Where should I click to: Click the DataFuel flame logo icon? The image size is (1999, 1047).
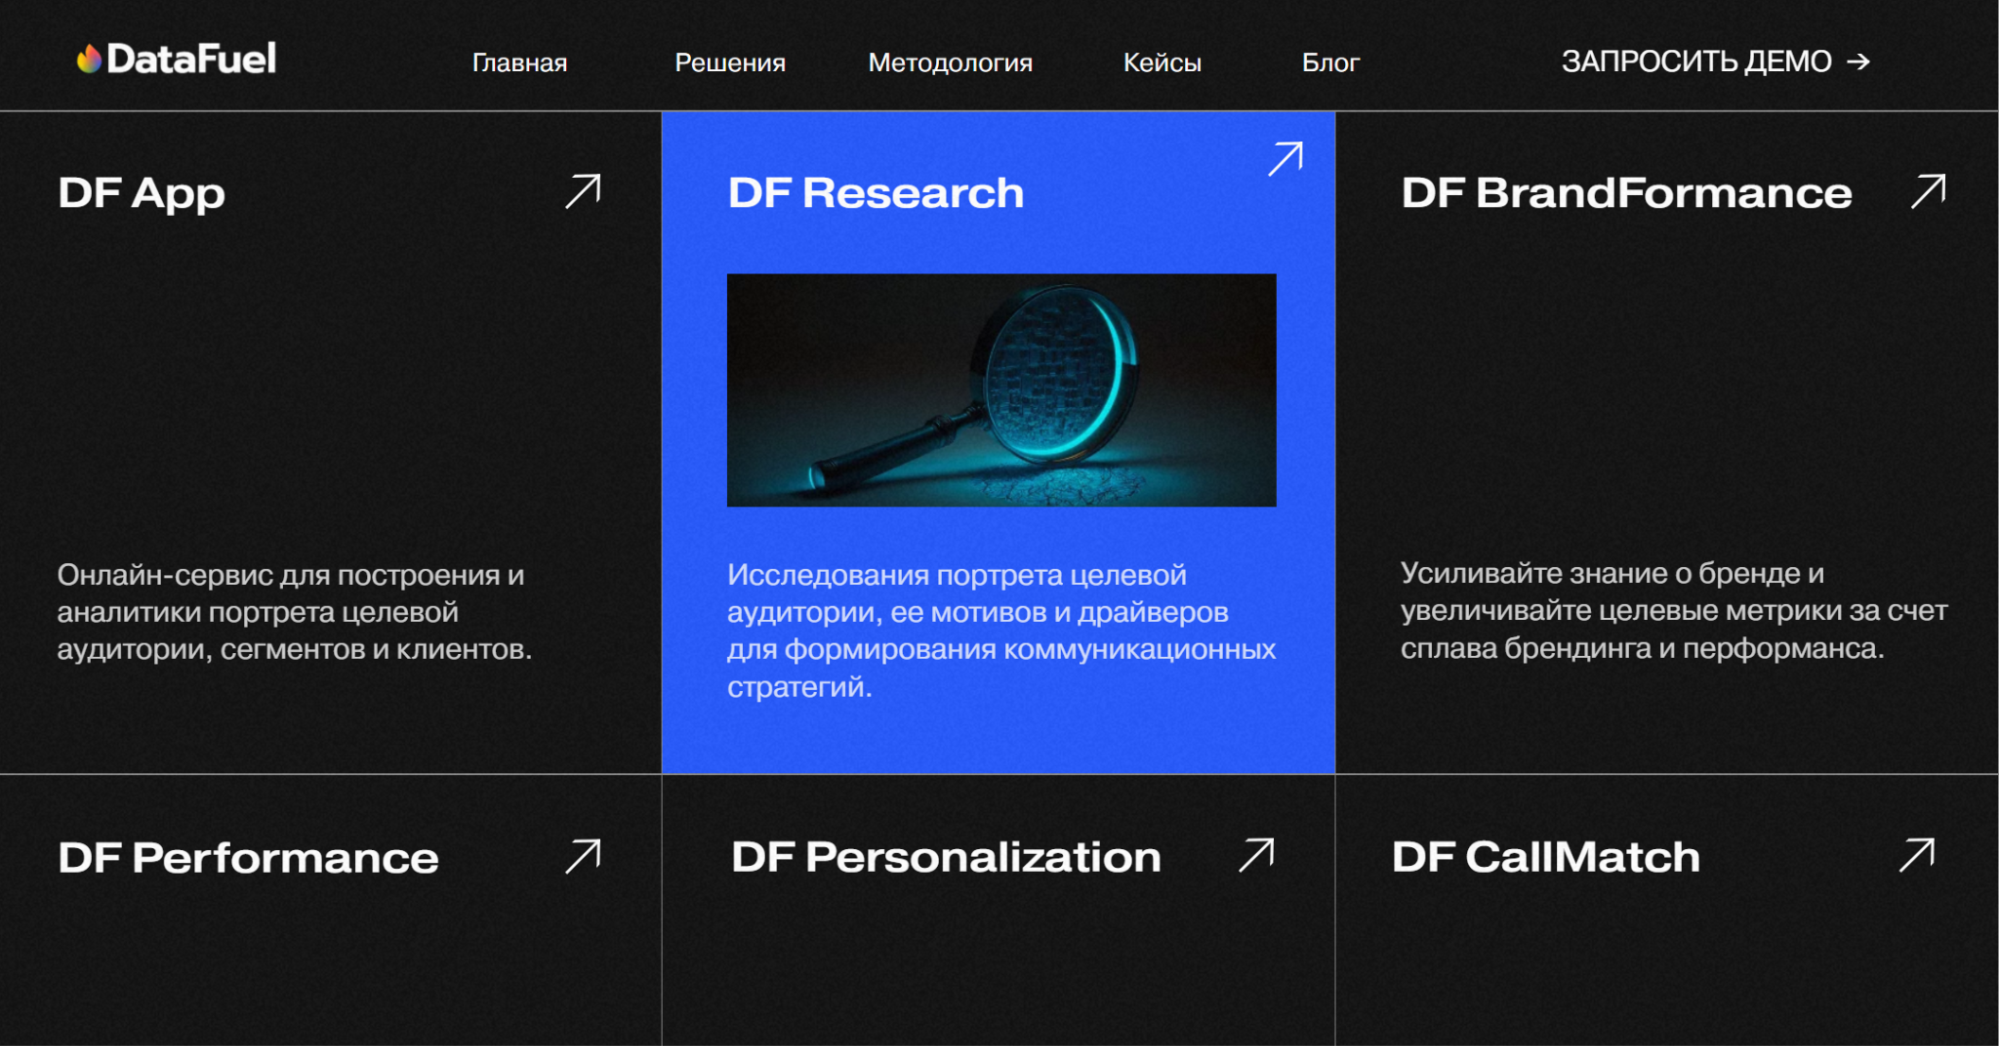(x=89, y=59)
